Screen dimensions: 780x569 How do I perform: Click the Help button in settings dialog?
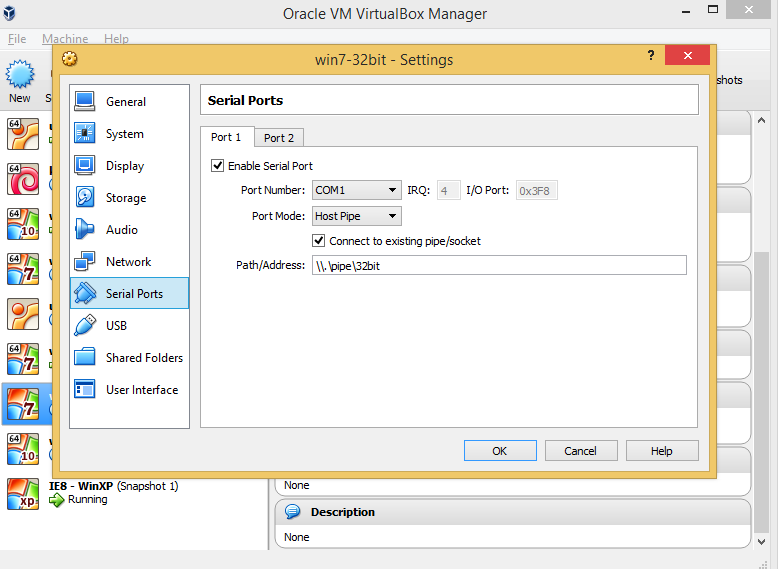pyautogui.click(x=662, y=451)
